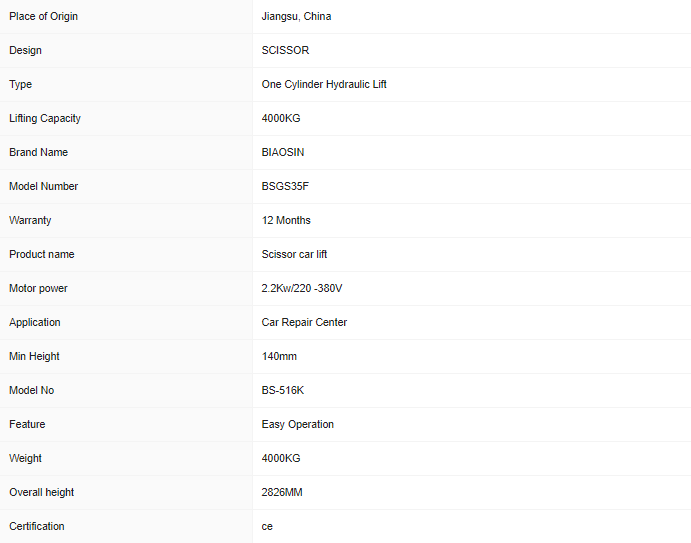Image resolution: width=691 pixels, height=543 pixels.
Task: Click the "BIAOSIN" brand name value
Action: click(283, 152)
